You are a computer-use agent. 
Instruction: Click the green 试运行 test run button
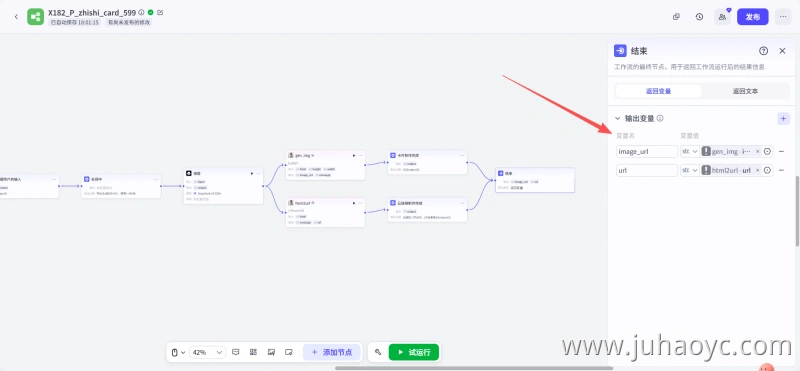click(414, 352)
